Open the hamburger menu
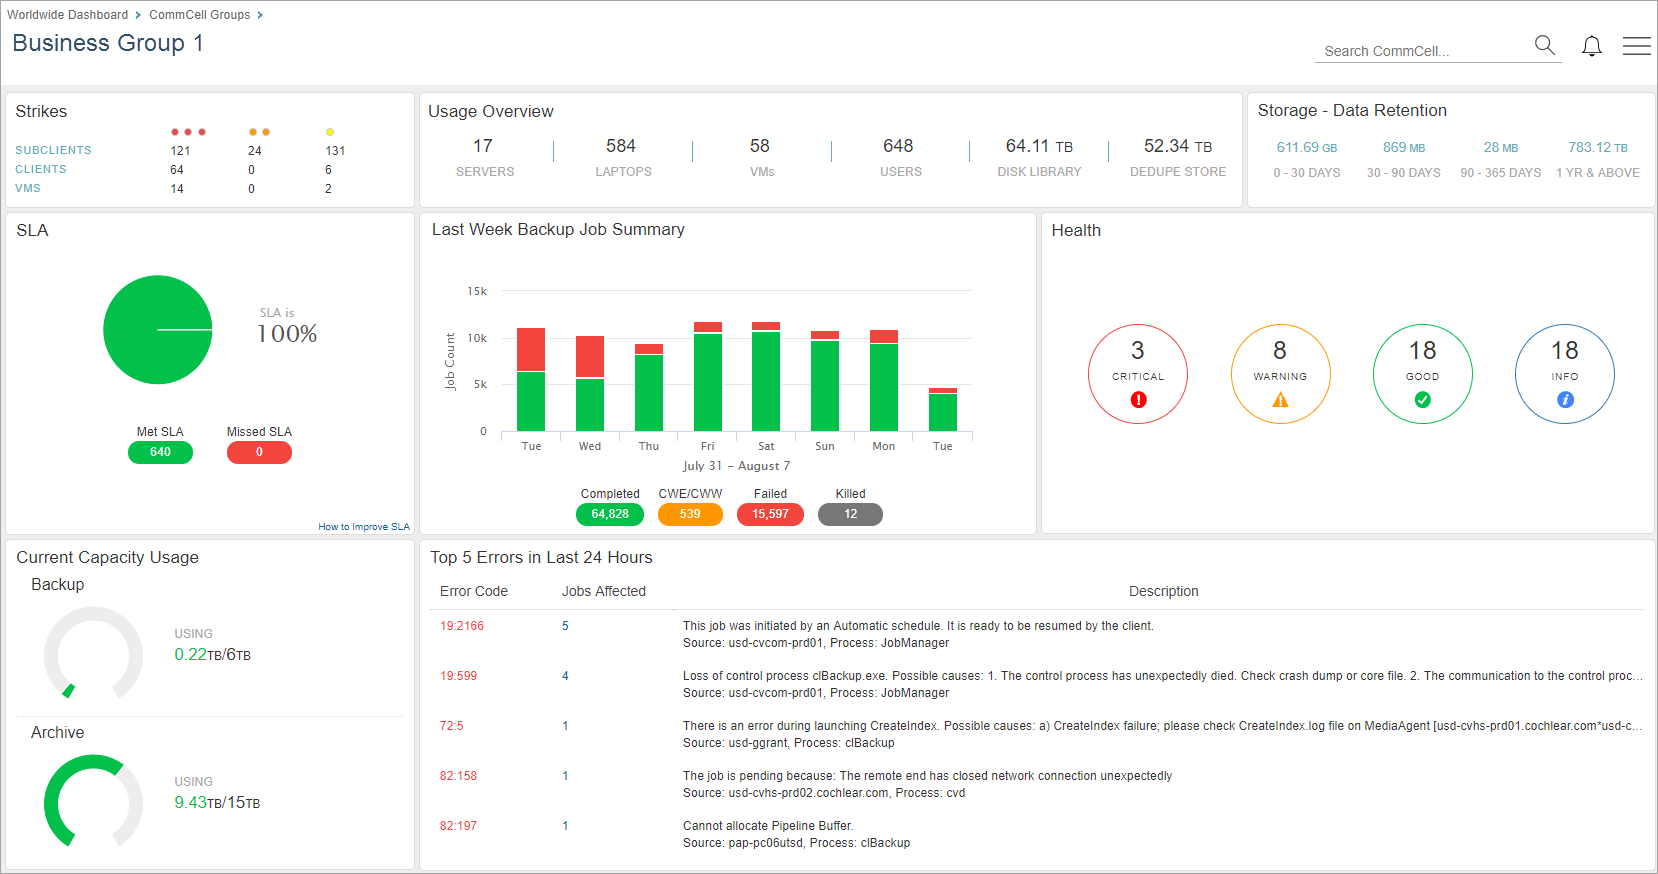 [1636, 46]
